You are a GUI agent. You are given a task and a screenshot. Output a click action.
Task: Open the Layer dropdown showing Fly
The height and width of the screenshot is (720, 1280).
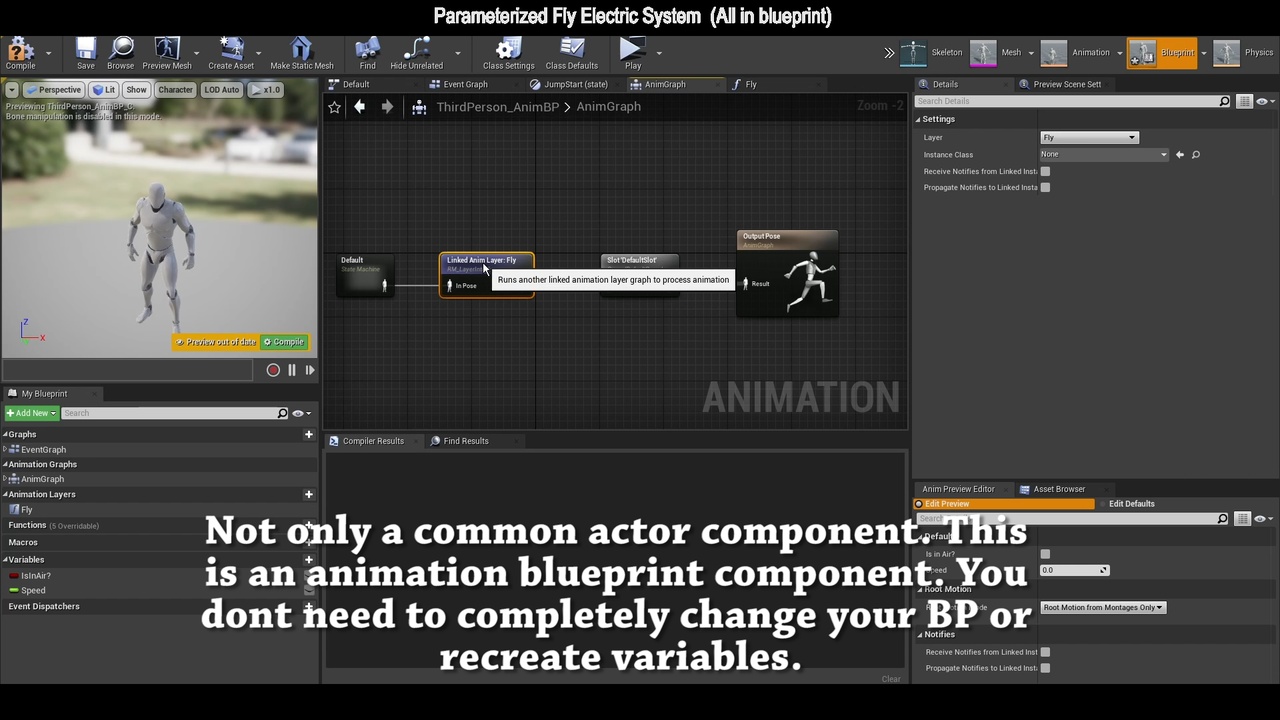(x=1089, y=137)
